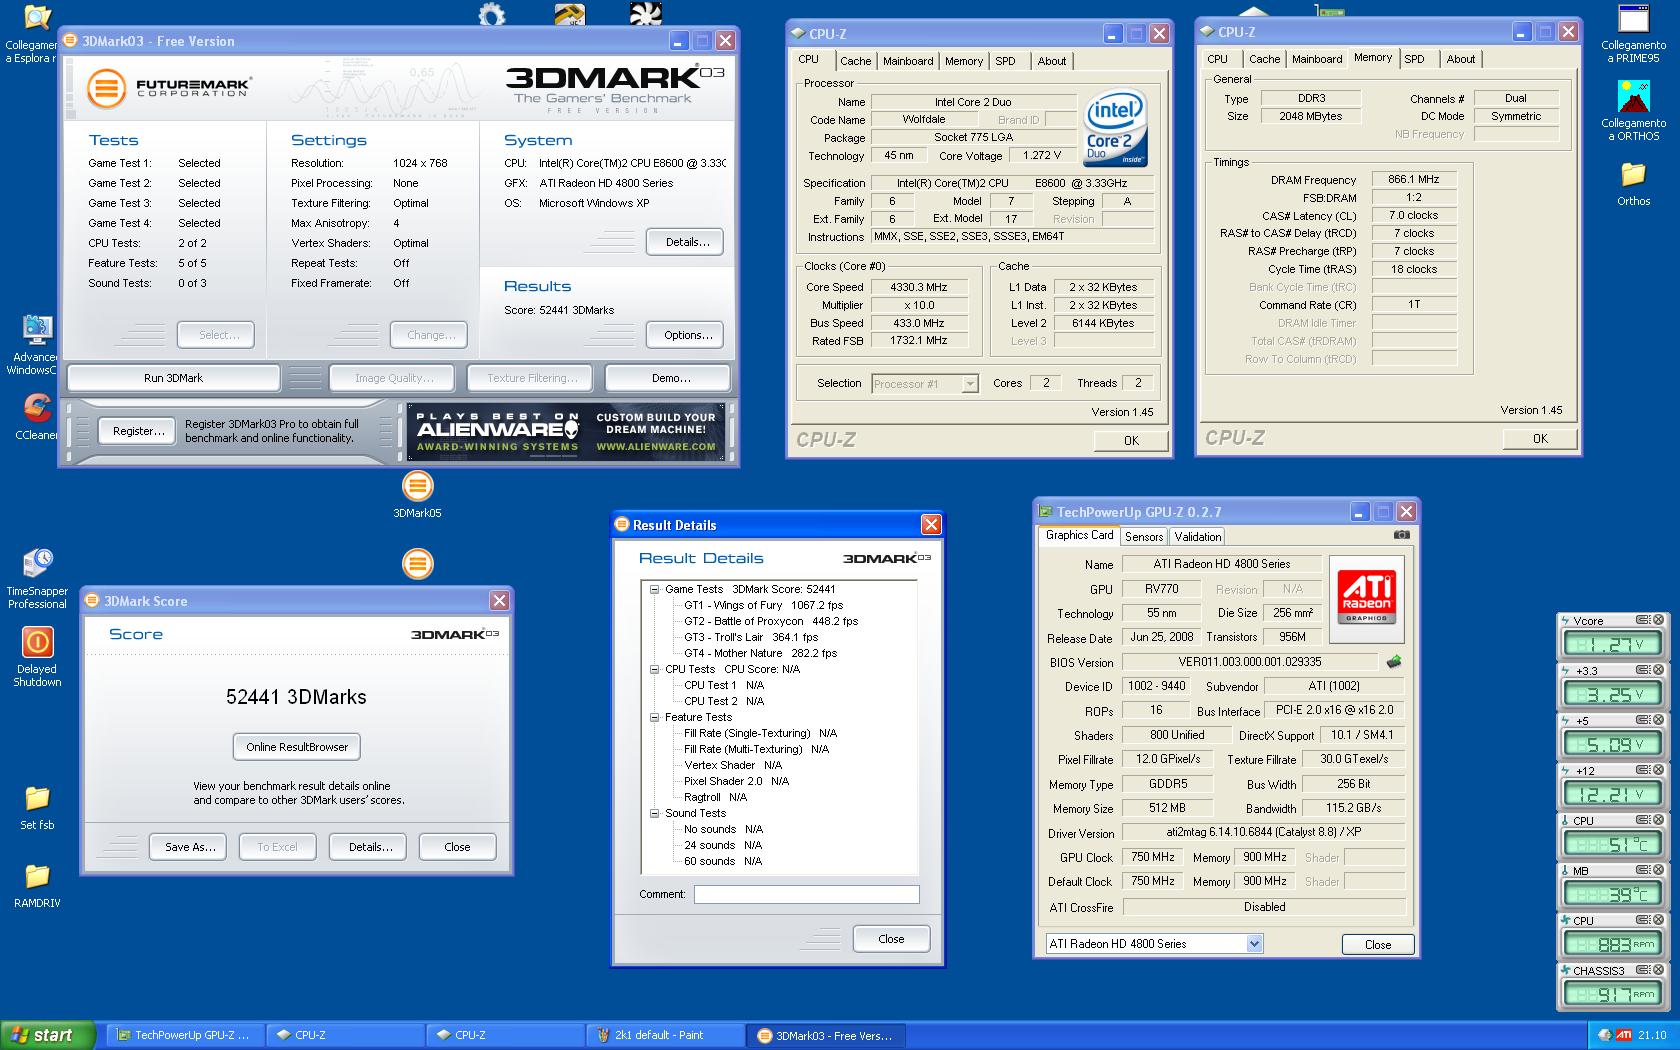Open the Collegamento a ORTHOS shortcut
Screen dimensions: 1680x1050
click(1633, 110)
